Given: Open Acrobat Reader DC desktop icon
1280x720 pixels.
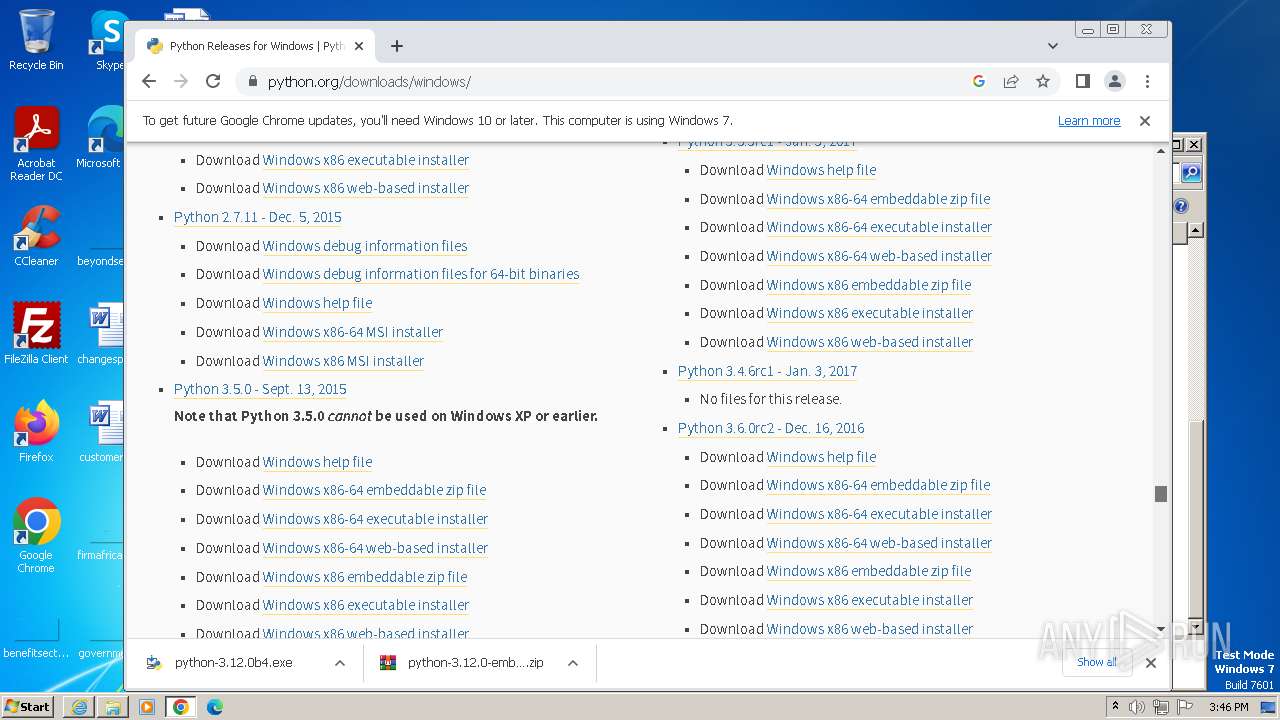Looking at the screenshot, I should (x=36, y=143).
